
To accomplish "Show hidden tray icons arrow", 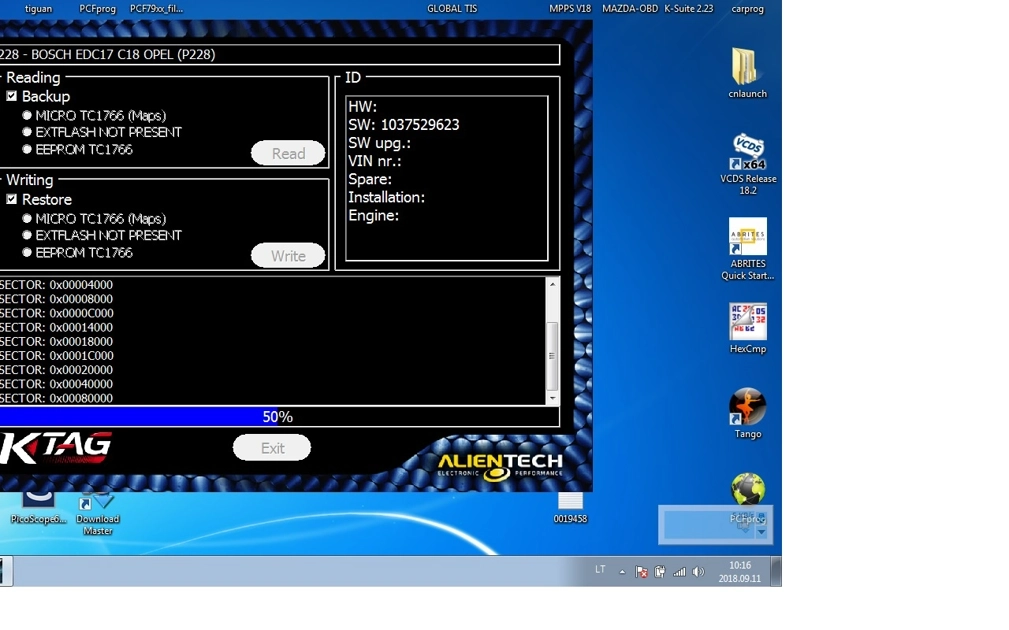I will click(x=622, y=571).
